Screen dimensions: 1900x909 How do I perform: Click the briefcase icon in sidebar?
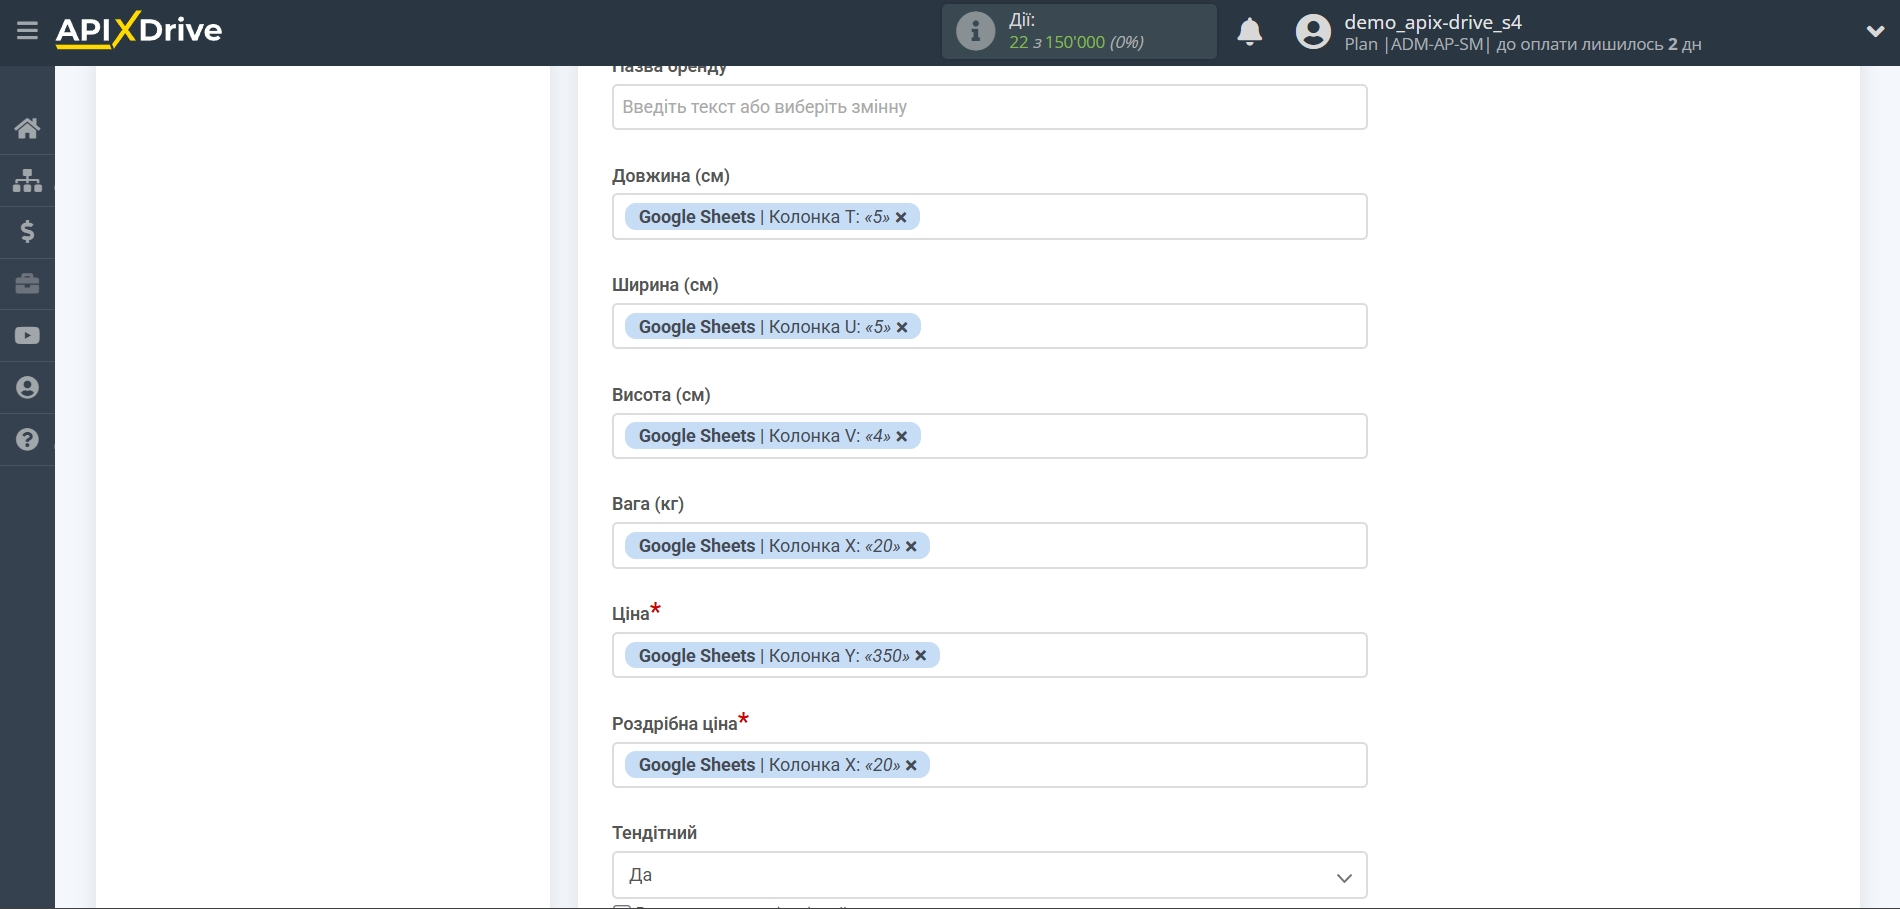coord(27,284)
